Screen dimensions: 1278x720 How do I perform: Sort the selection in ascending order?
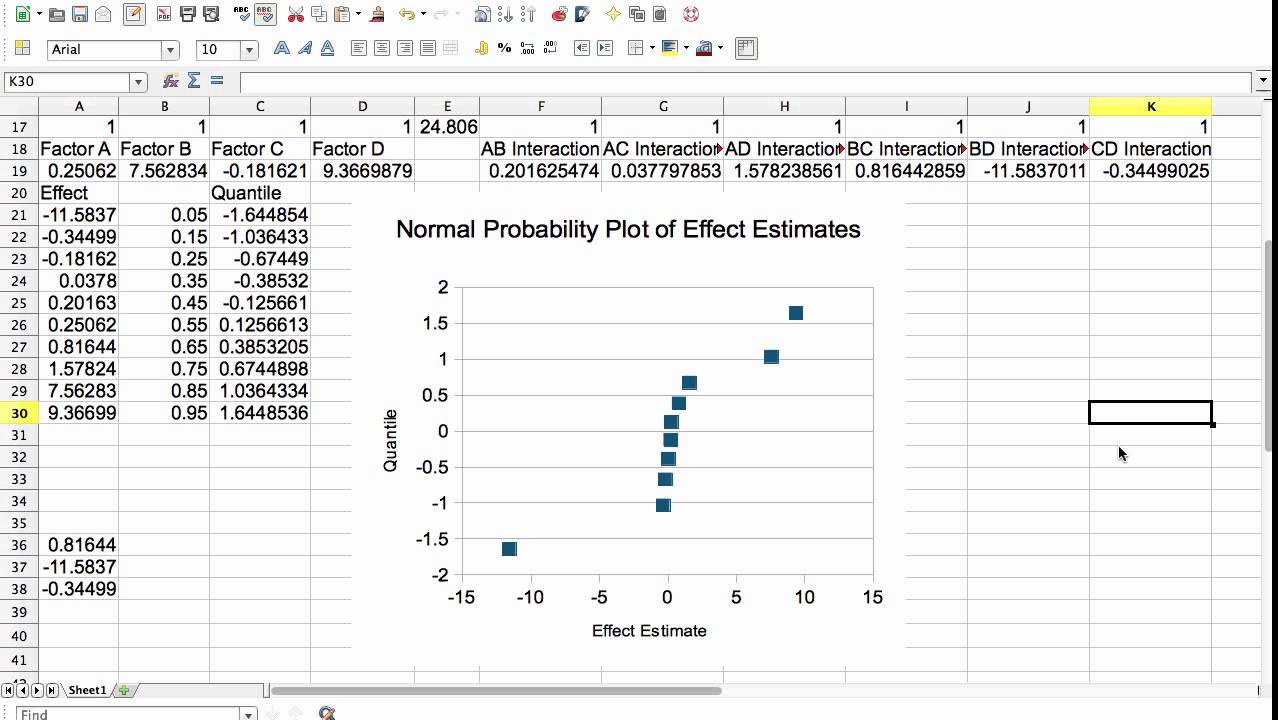pyautogui.click(x=505, y=14)
